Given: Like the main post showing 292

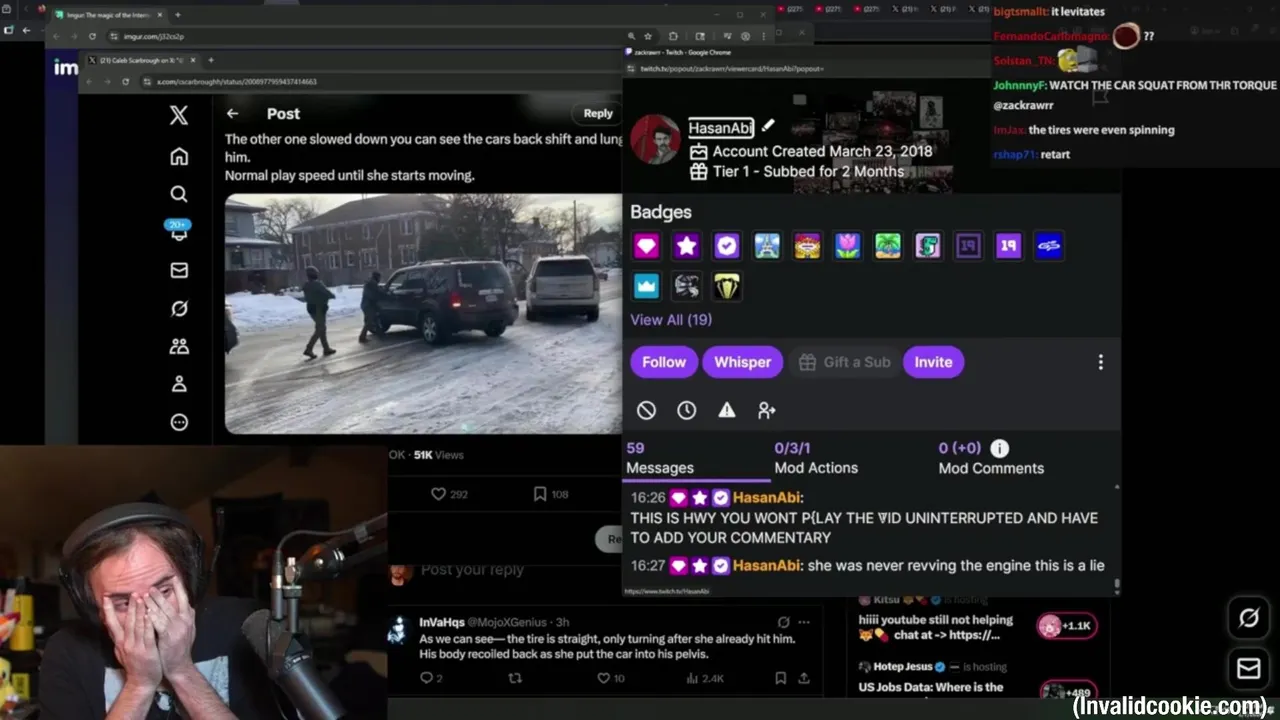Looking at the screenshot, I should [449, 494].
